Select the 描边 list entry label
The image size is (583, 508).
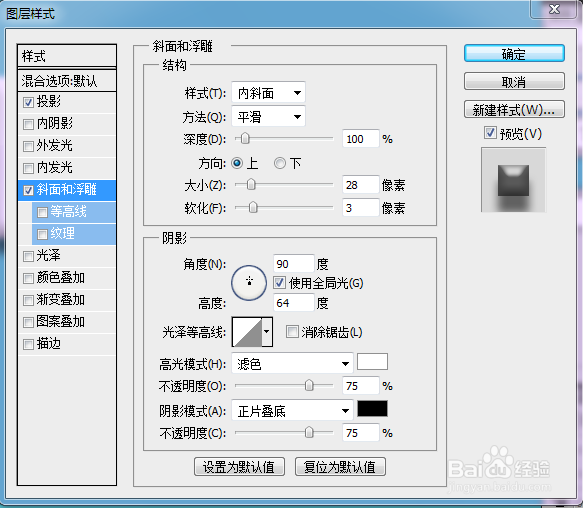48,344
